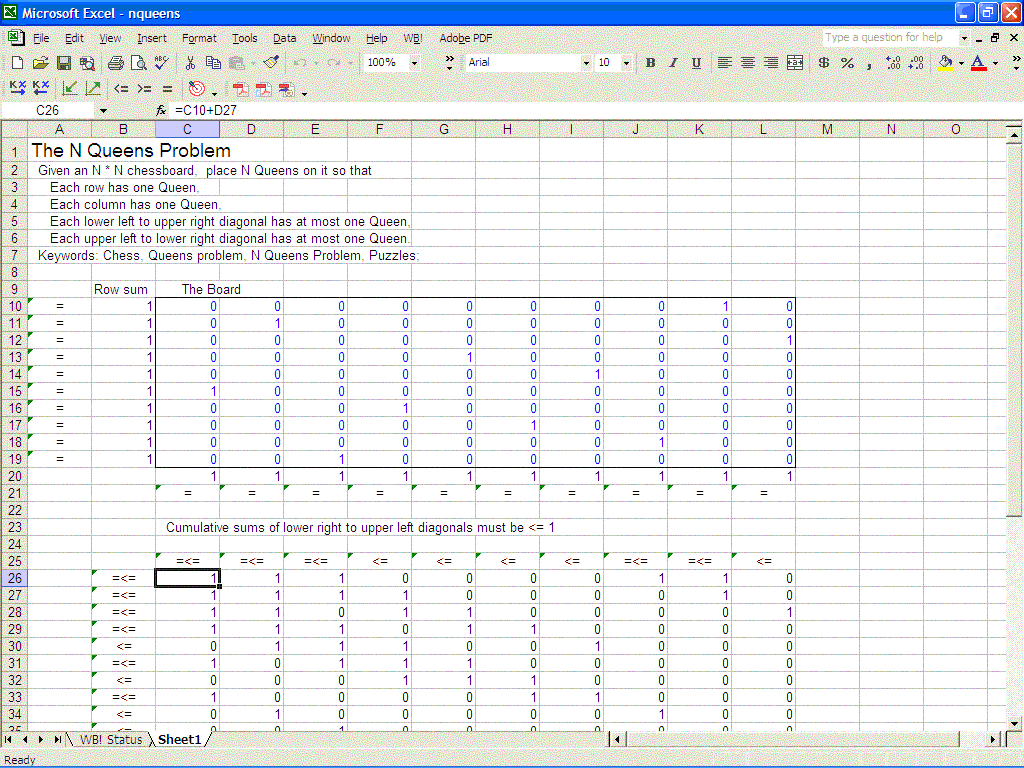Open the Zoom 100% dropdown
Screen dimensions: 1024x768
click(x=414, y=63)
